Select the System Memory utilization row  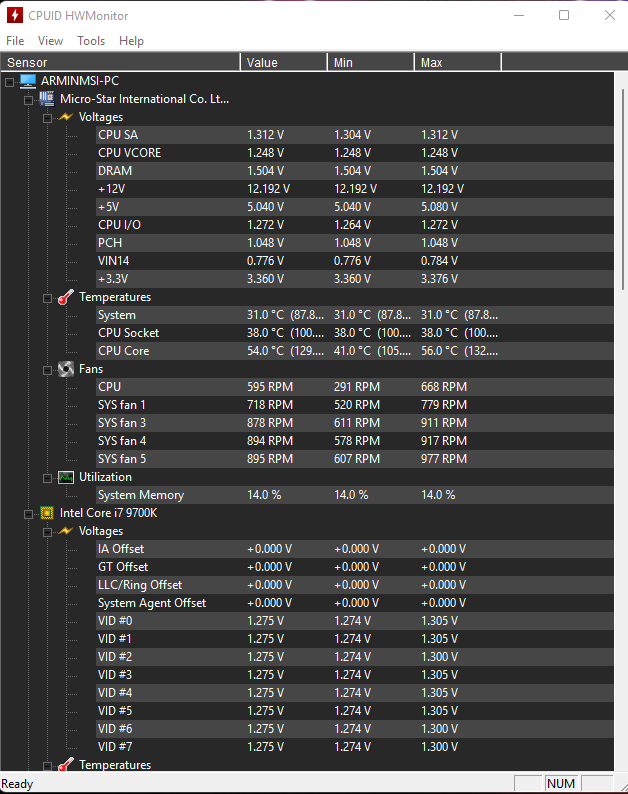point(355,495)
